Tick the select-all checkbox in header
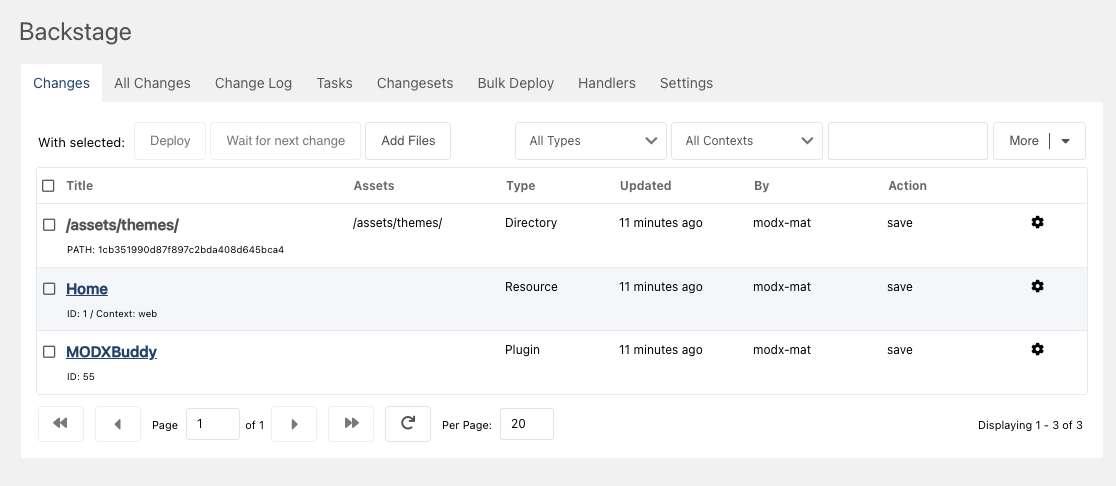Viewport: 1116px width, 486px height. (48, 186)
